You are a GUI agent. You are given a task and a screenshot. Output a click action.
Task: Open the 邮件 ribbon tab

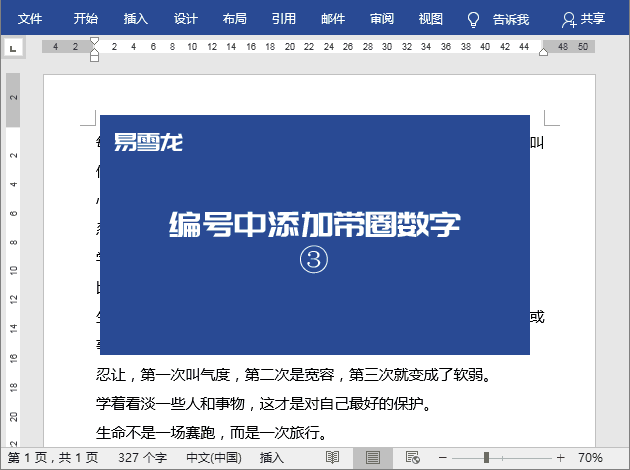333,18
